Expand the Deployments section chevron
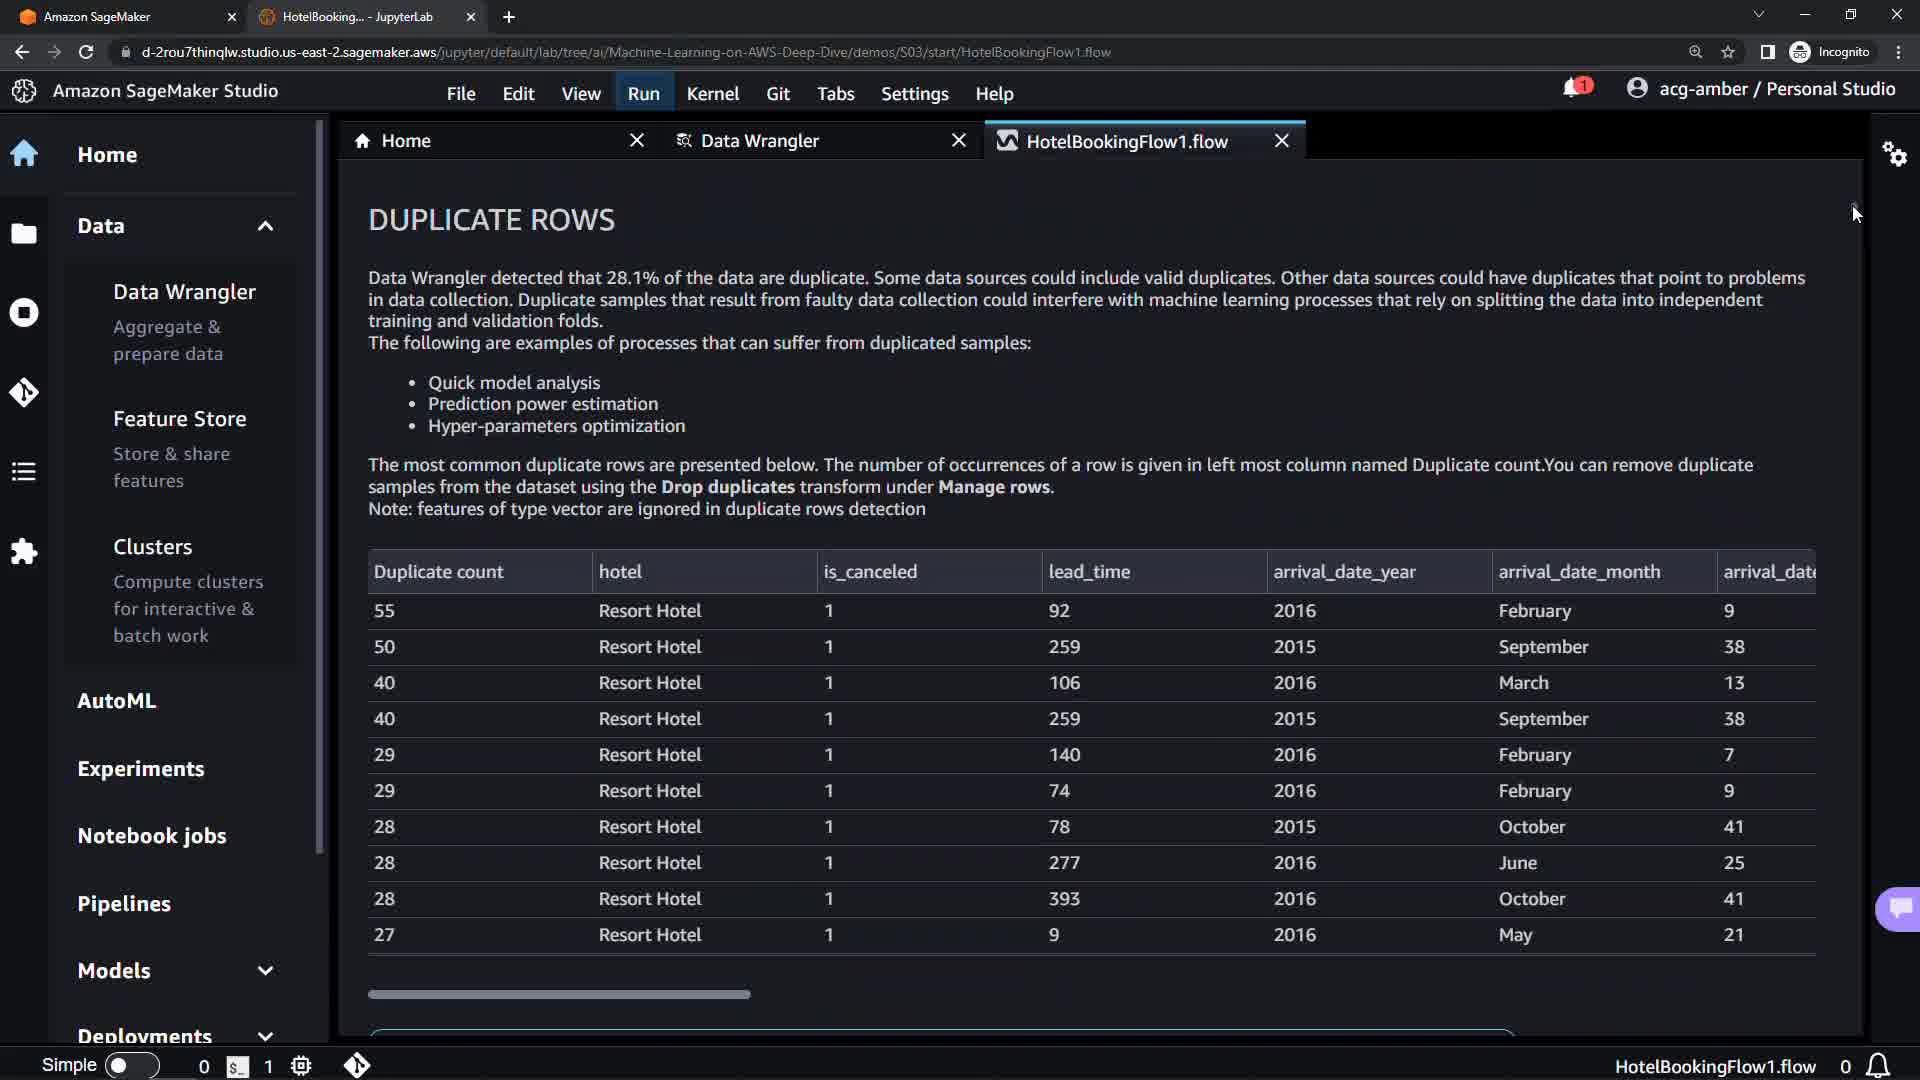This screenshot has height=1080, width=1920. click(265, 1036)
